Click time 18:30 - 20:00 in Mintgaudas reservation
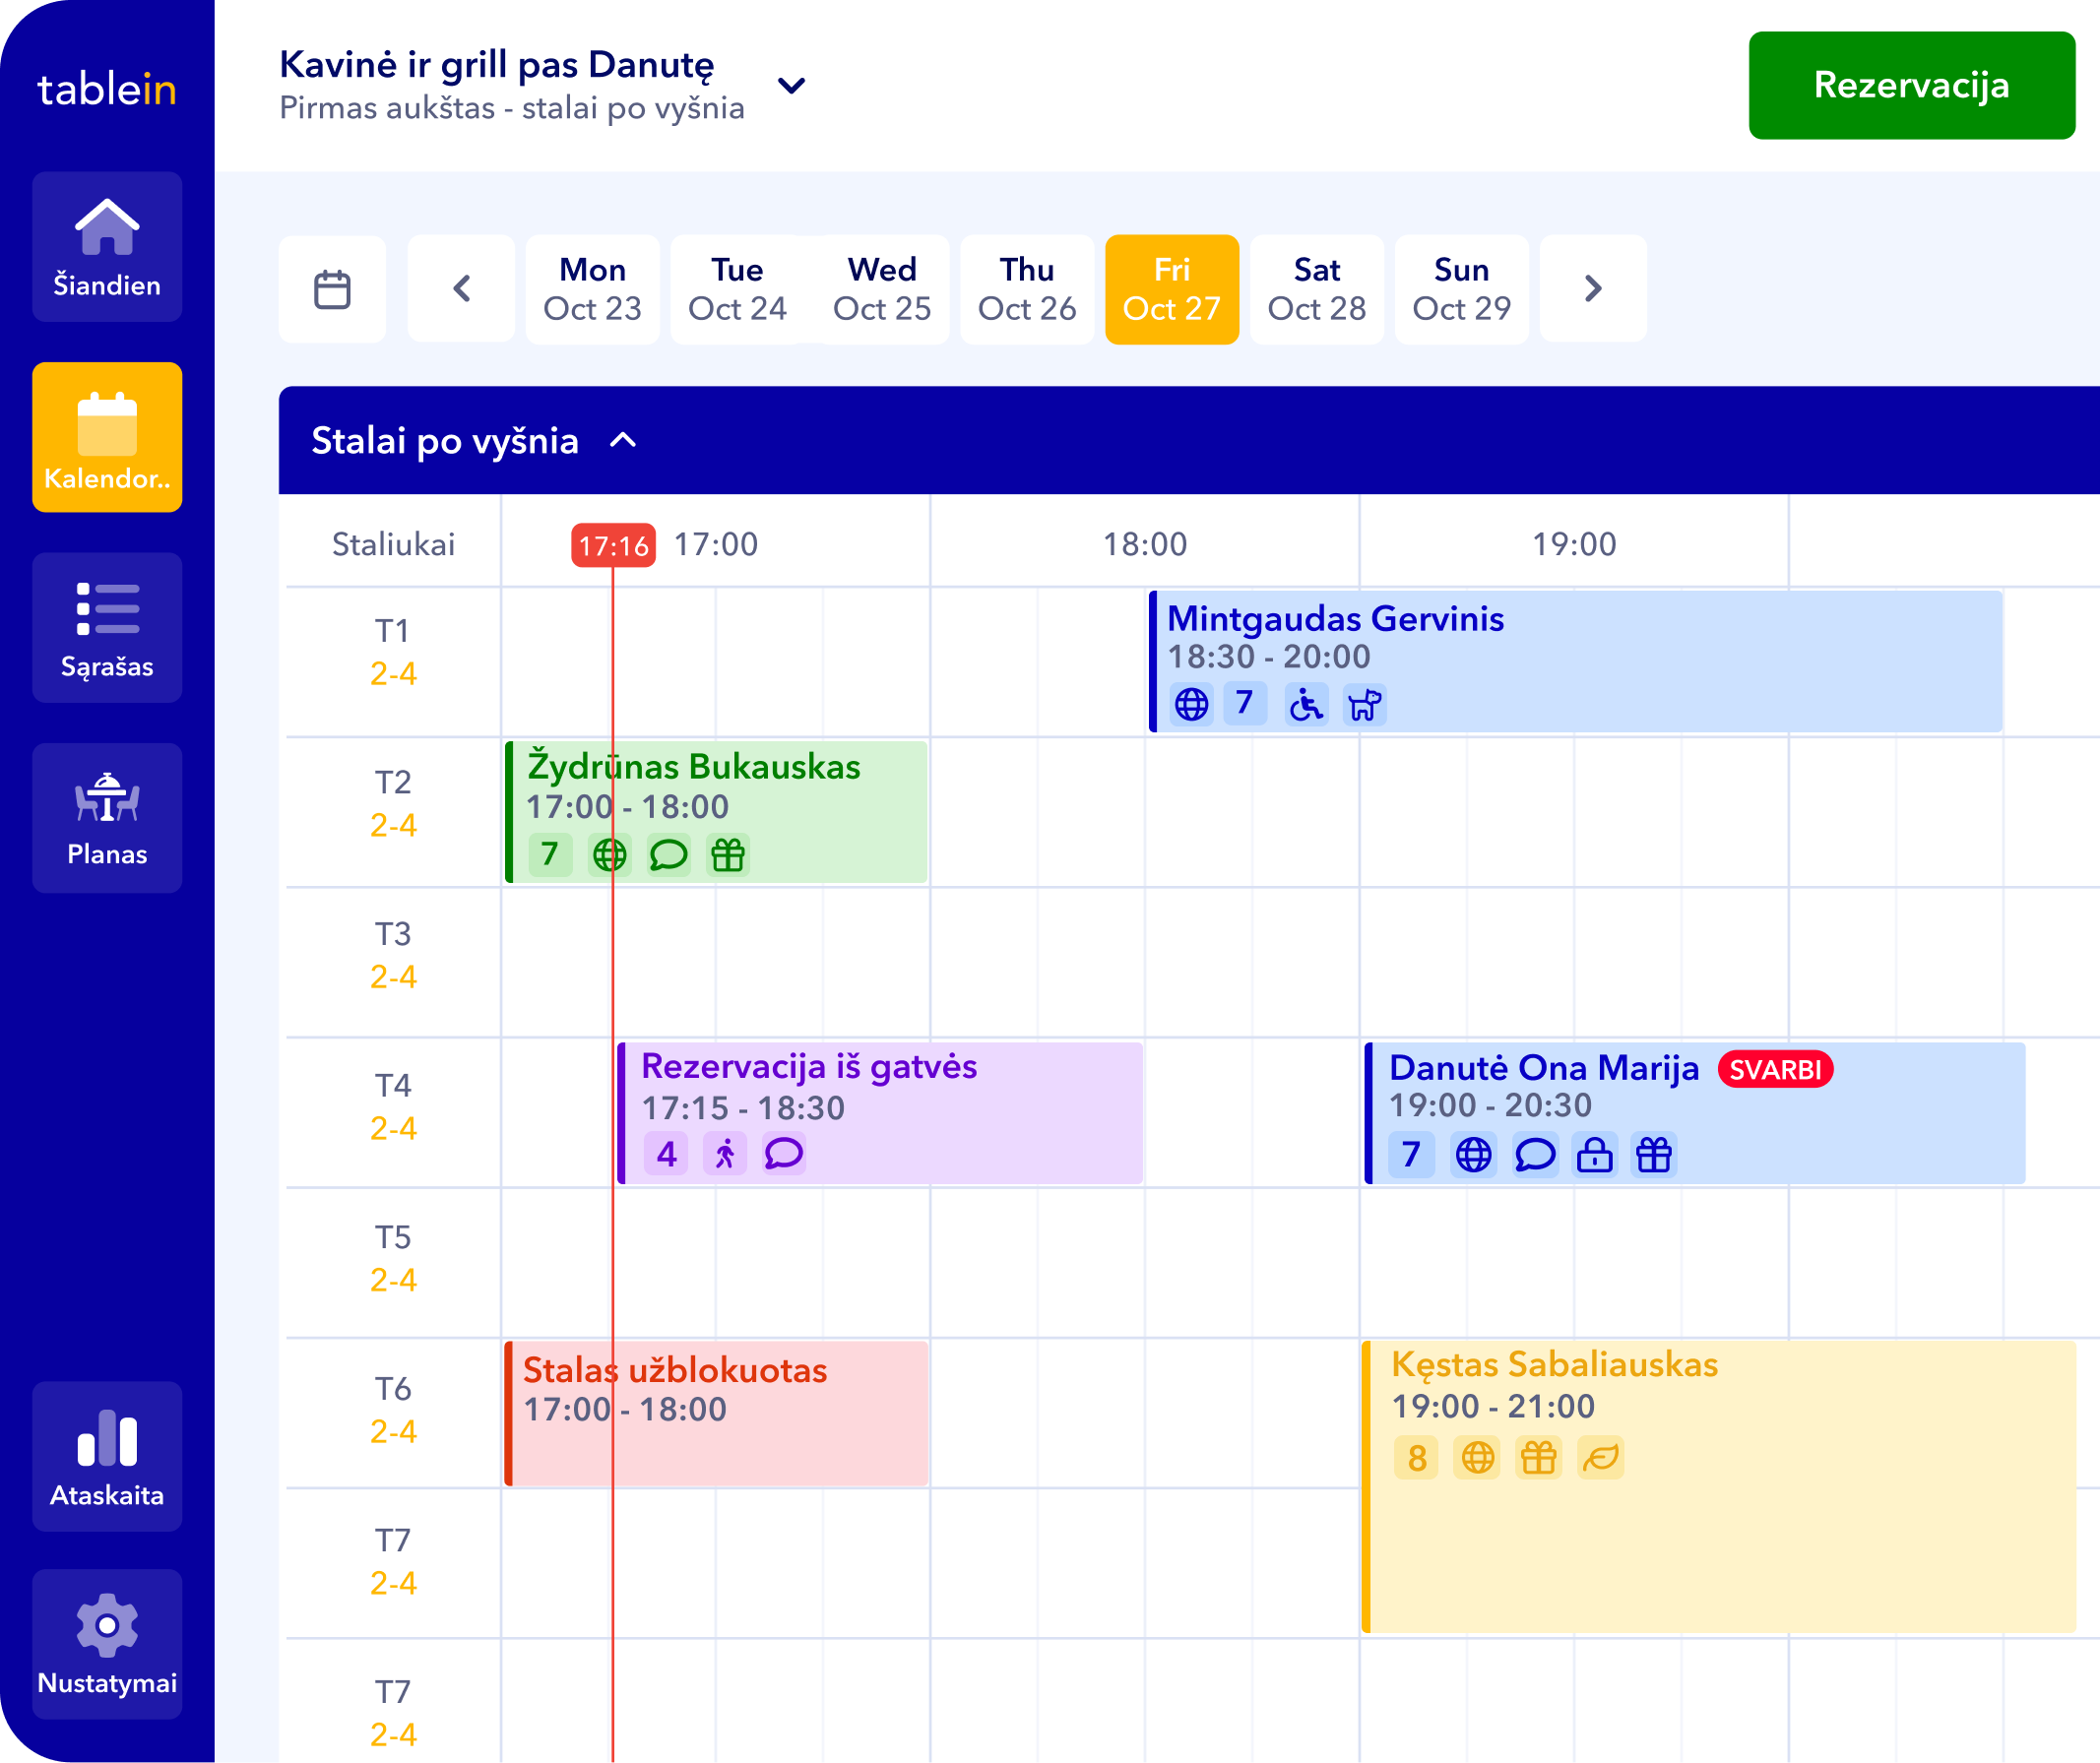Viewport: 2100px width, 1763px height. (x=1269, y=657)
